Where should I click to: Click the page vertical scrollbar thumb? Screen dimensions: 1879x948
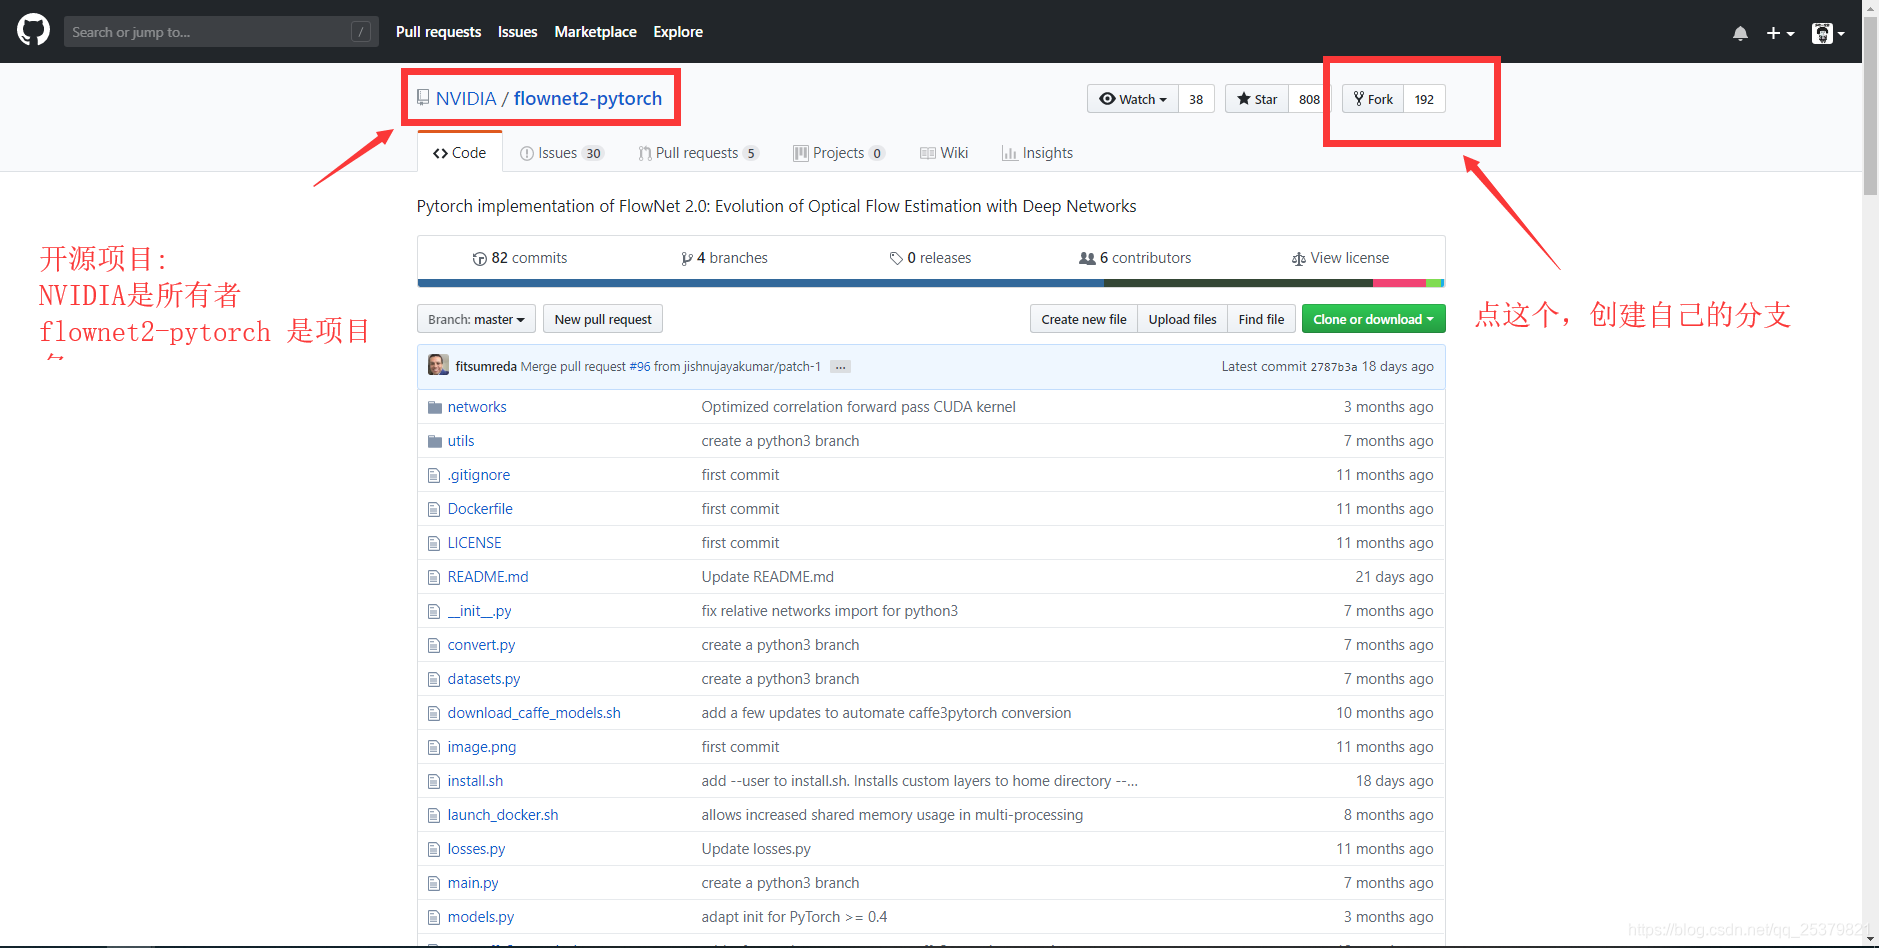(x=1870, y=105)
